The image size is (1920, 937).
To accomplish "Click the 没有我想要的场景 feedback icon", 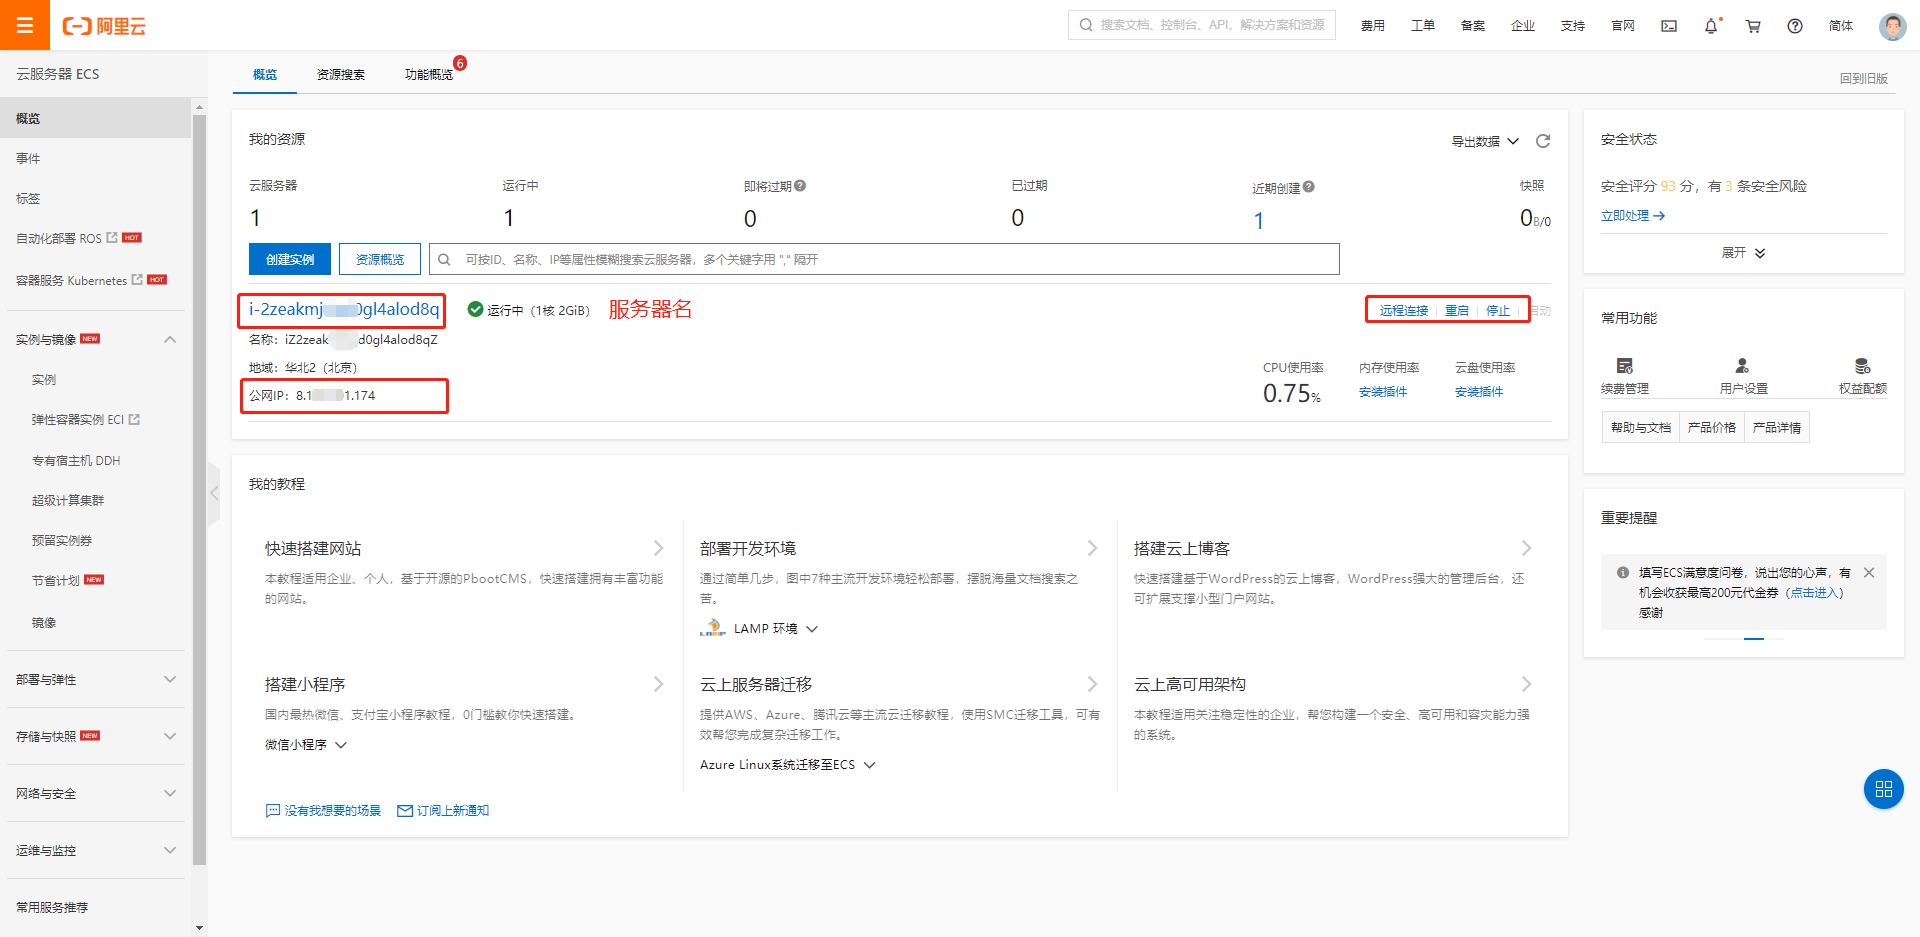I will pyautogui.click(x=272, y=811).
